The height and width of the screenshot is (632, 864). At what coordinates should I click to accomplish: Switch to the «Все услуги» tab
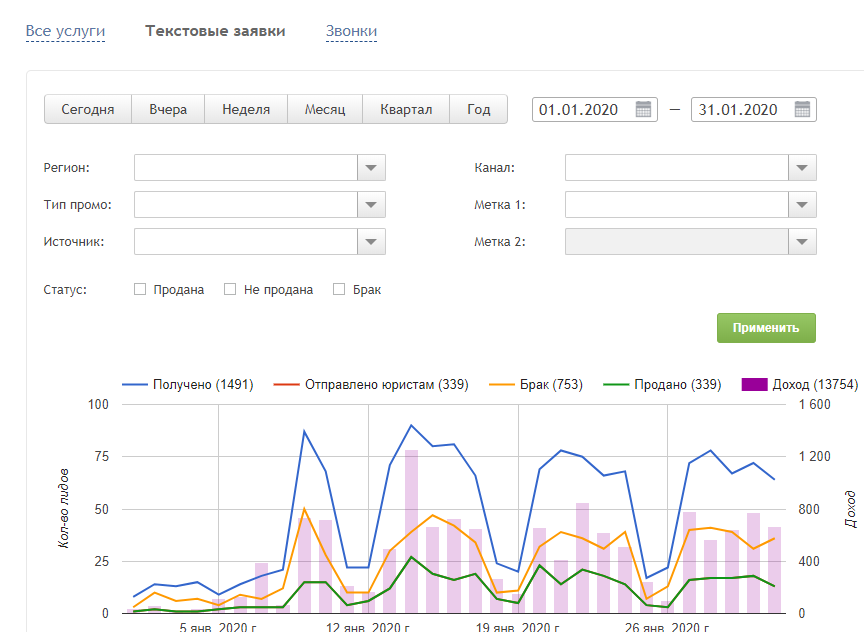click(65, 31)
